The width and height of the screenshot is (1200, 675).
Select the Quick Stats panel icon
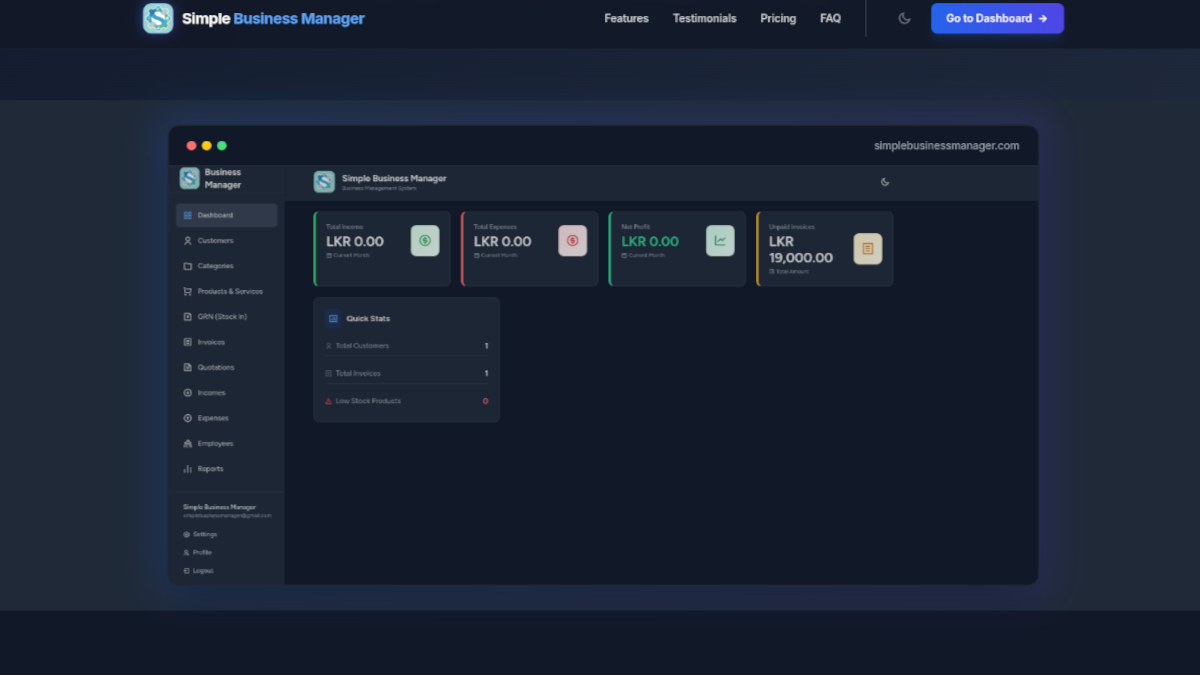coord(333,318)
